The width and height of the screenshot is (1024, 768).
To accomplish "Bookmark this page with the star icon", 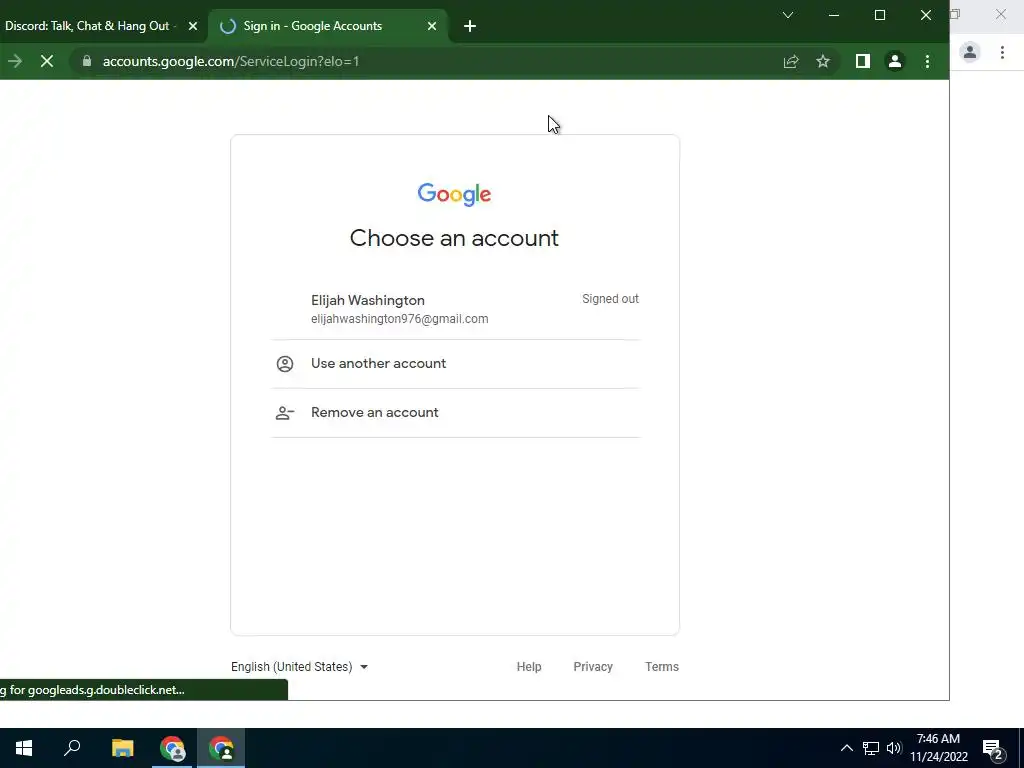I will pyautogui.click(x=823, y=61).
